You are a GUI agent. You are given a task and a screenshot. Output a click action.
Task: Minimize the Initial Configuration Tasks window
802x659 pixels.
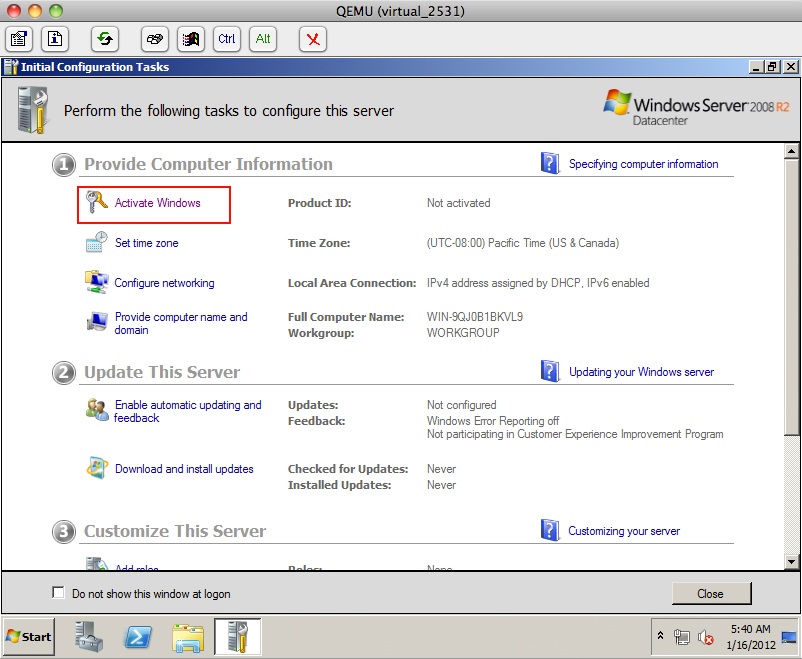[756, 67]
